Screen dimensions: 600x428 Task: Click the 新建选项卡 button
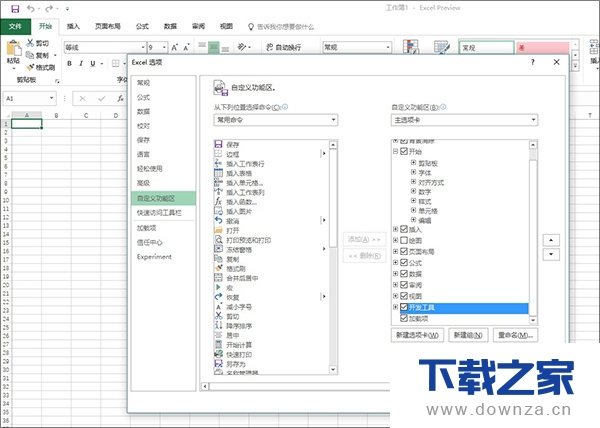417,335
